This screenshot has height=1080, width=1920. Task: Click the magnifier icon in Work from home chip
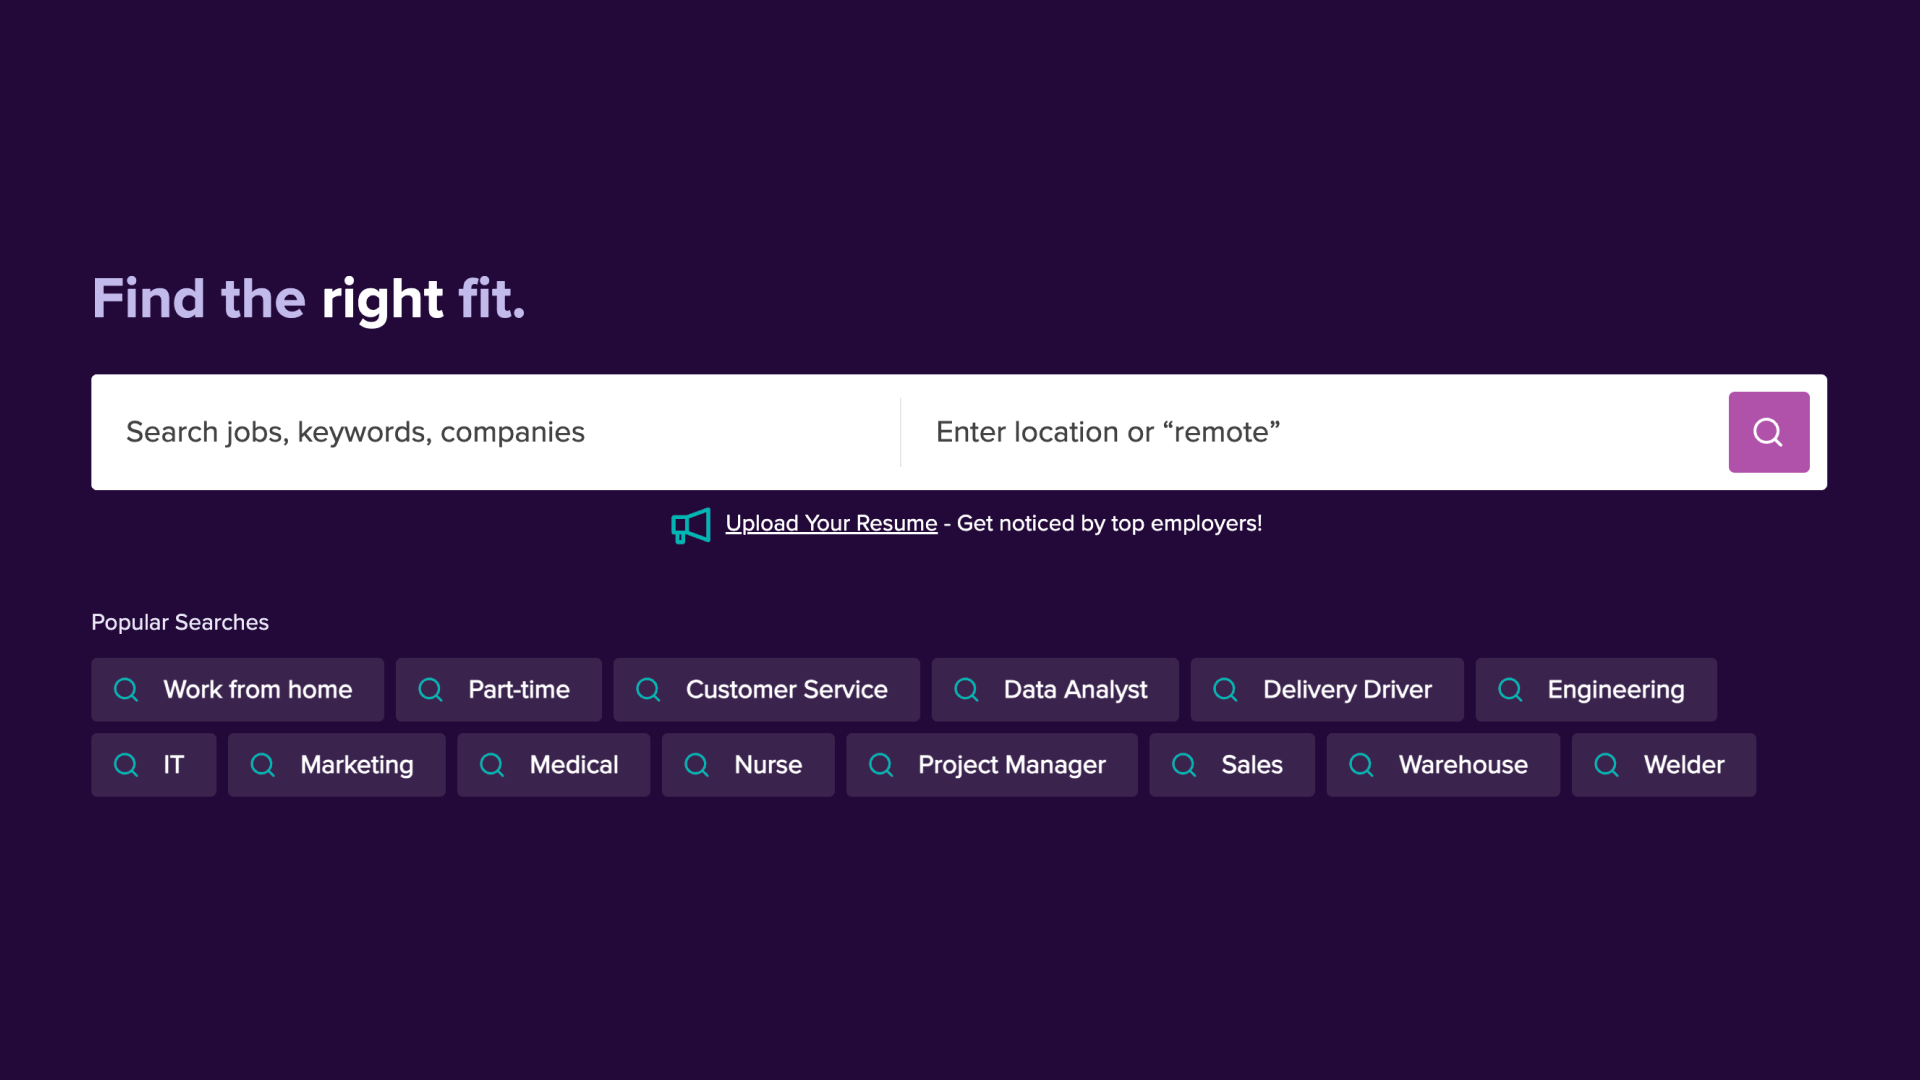tap(126, 690)
